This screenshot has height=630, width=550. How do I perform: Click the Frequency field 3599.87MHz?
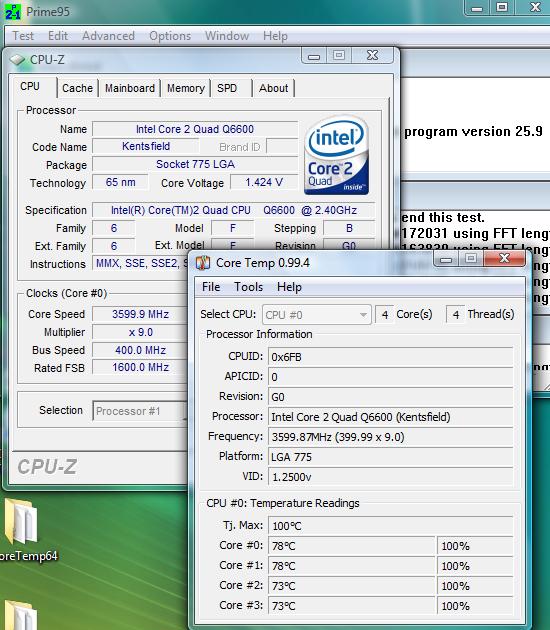pos(391,437)
